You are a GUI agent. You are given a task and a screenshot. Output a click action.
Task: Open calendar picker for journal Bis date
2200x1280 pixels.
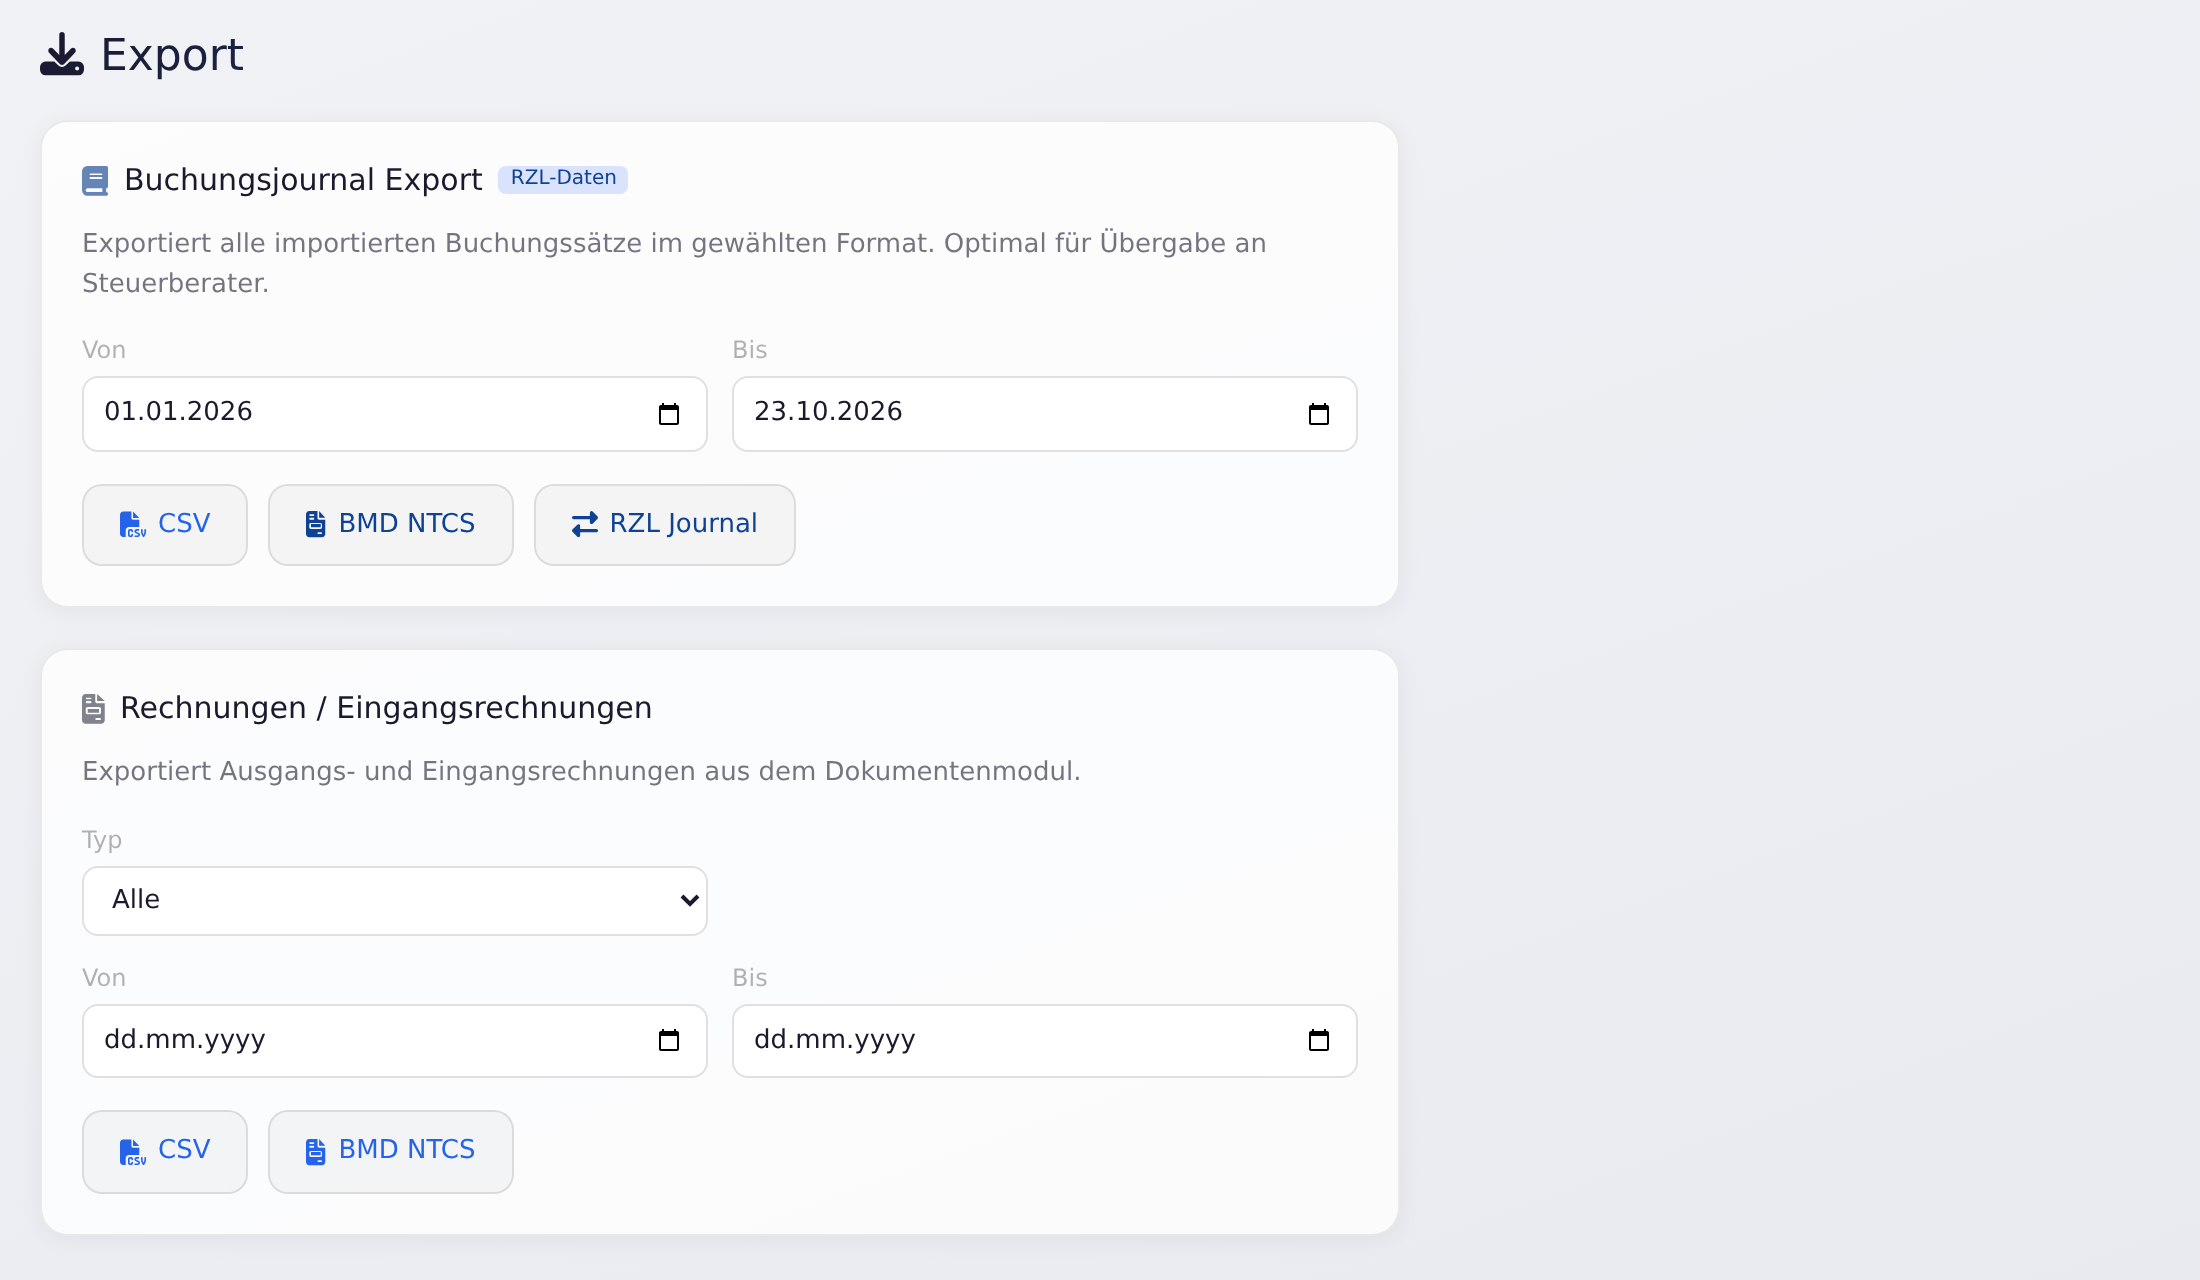pos(1319,414)
